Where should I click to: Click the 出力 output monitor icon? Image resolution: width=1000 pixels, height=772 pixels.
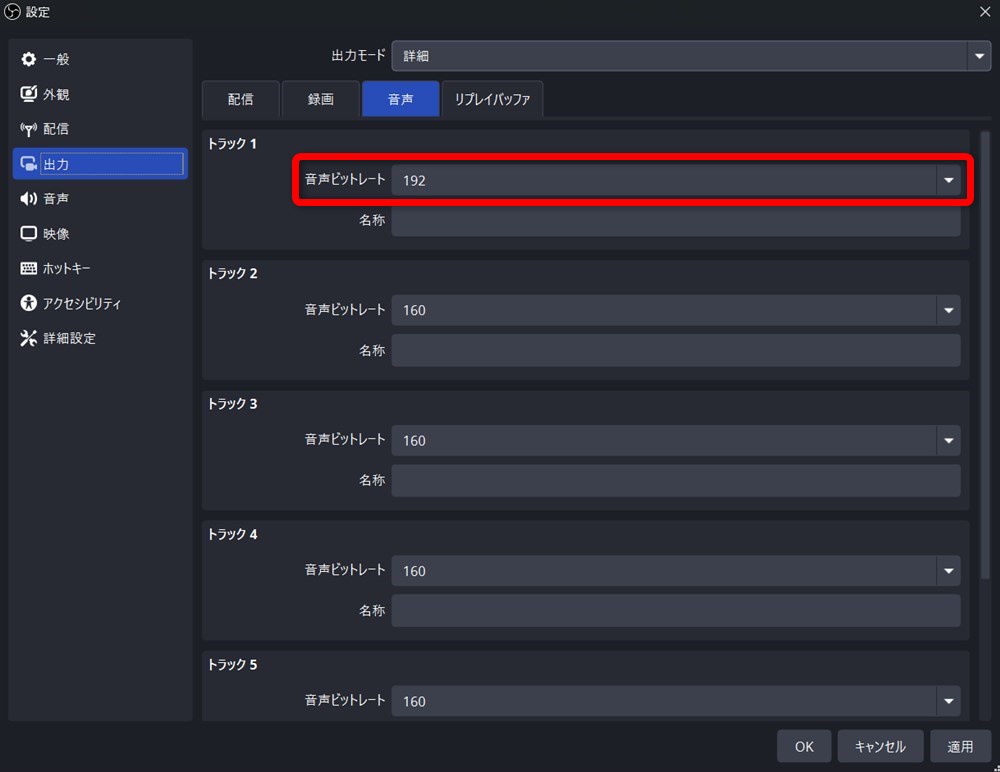[29, 164]
